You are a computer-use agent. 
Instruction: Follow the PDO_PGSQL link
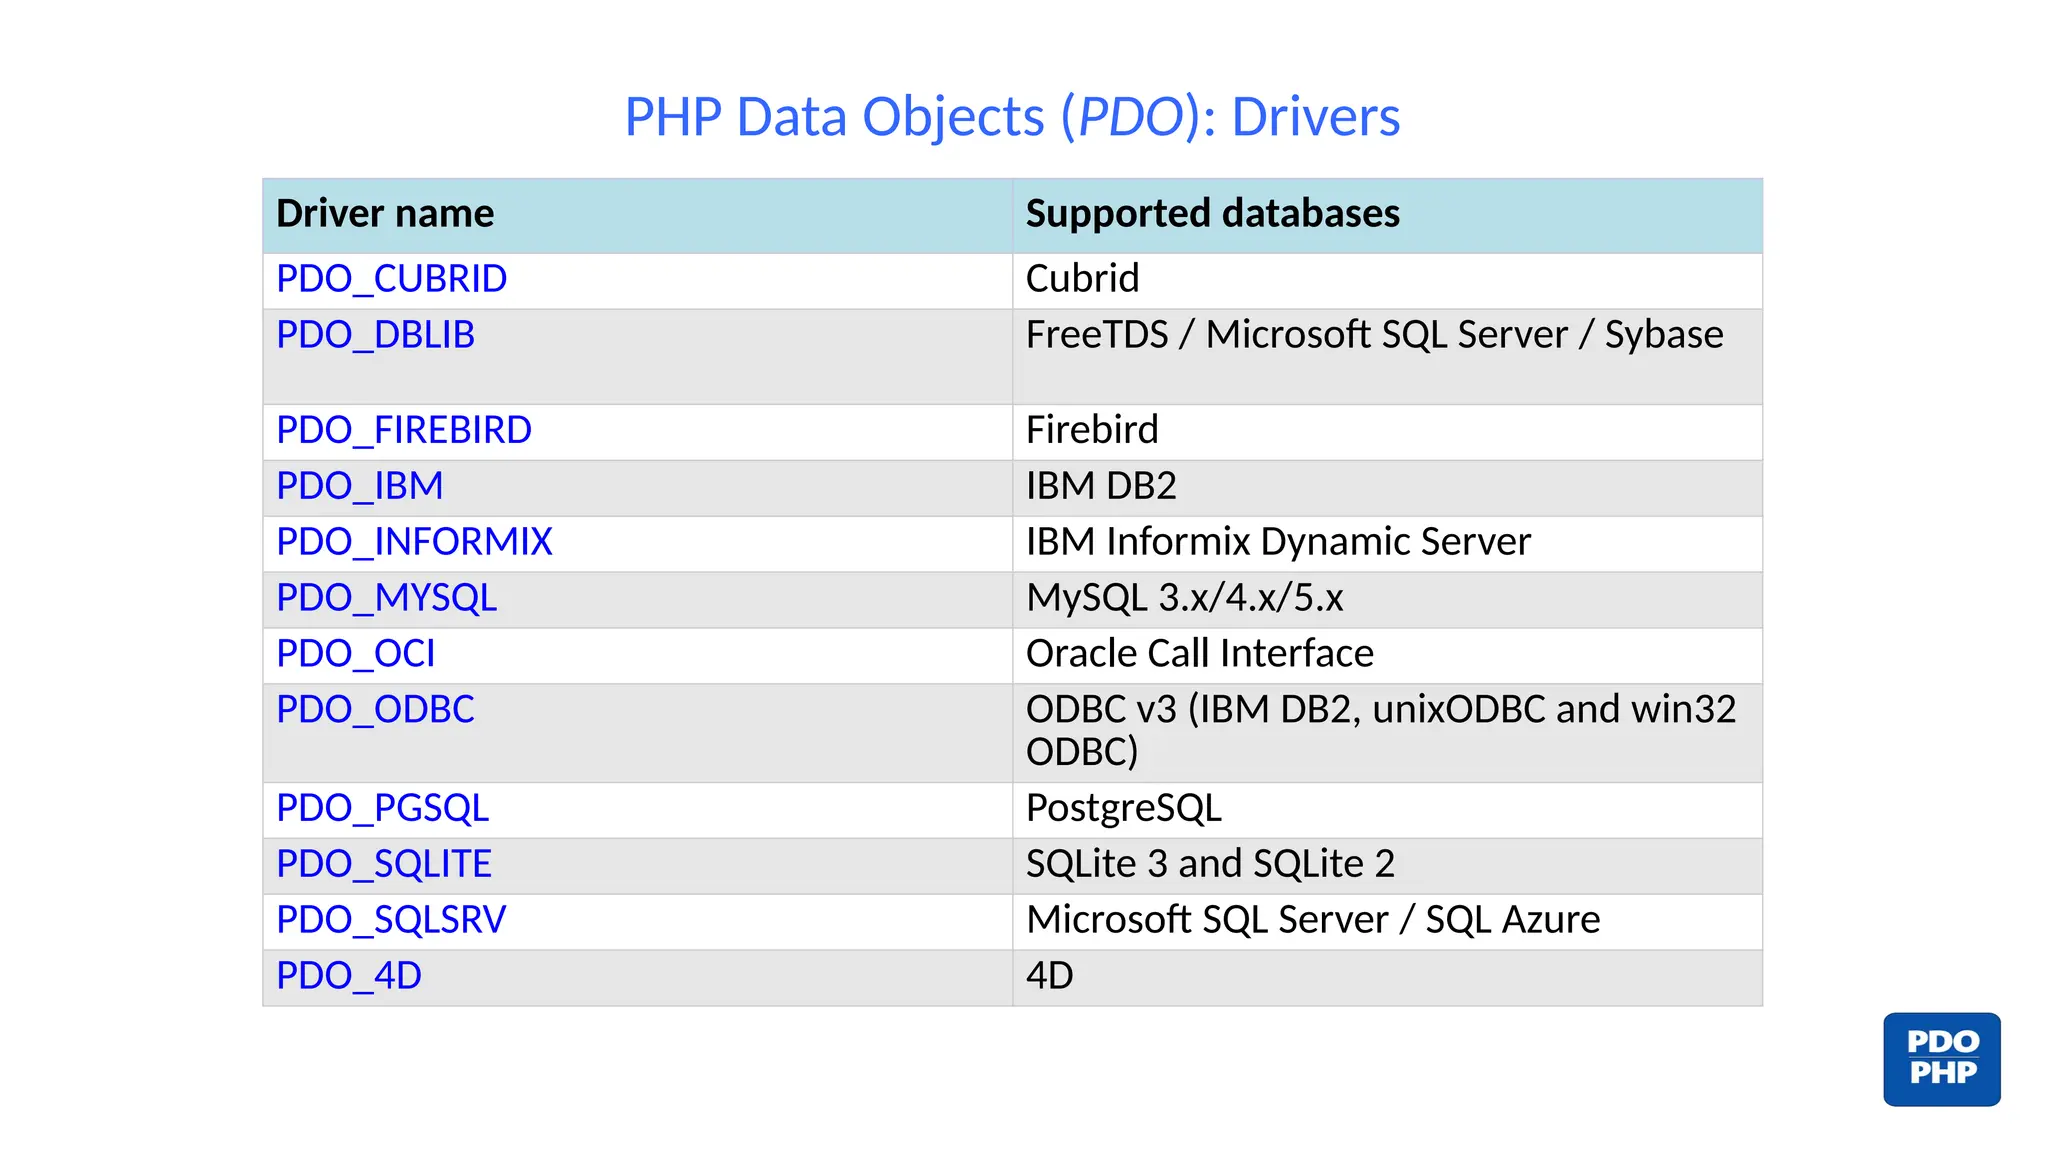[382, 808]
